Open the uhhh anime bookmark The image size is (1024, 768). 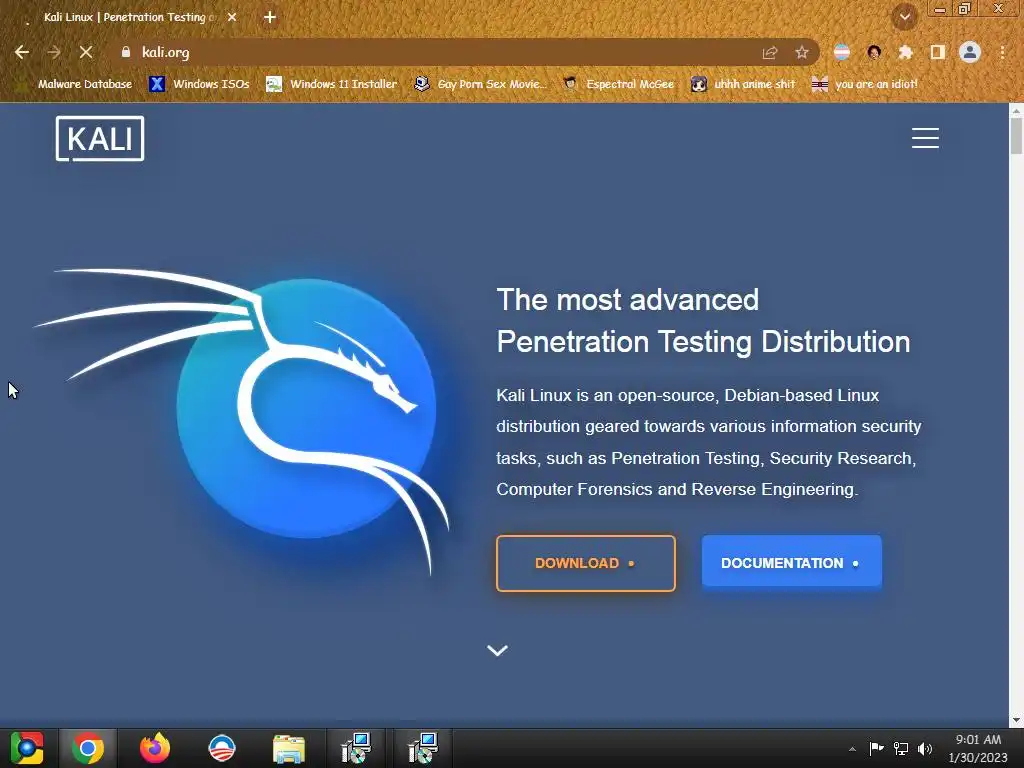(744, 84)
